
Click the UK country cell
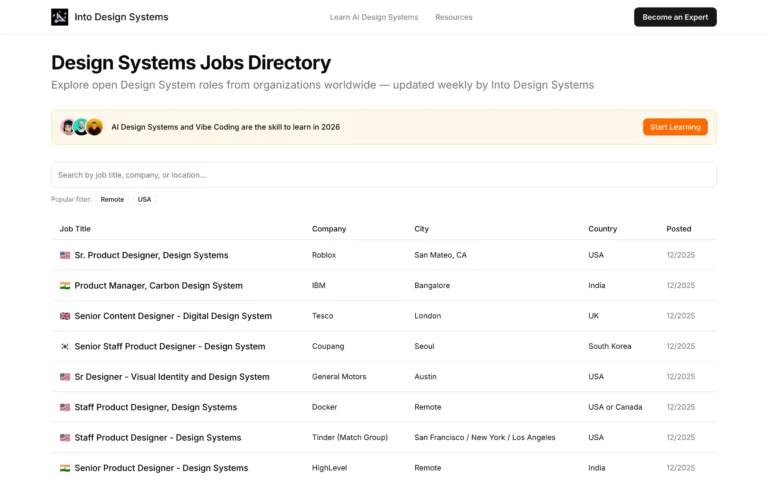click(x=594, y=316)
